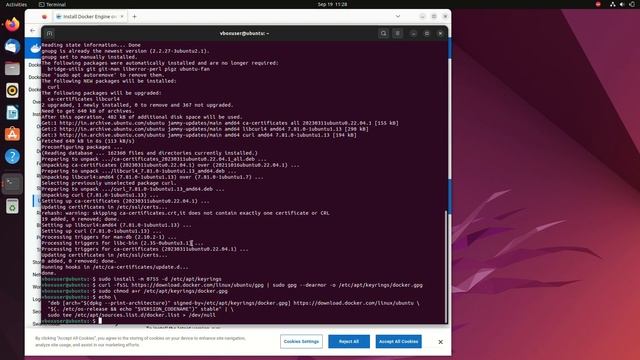Viewport: 640px width, 360px height.
Task: Launch Firefox from the dock
Action: coord(12,24)
